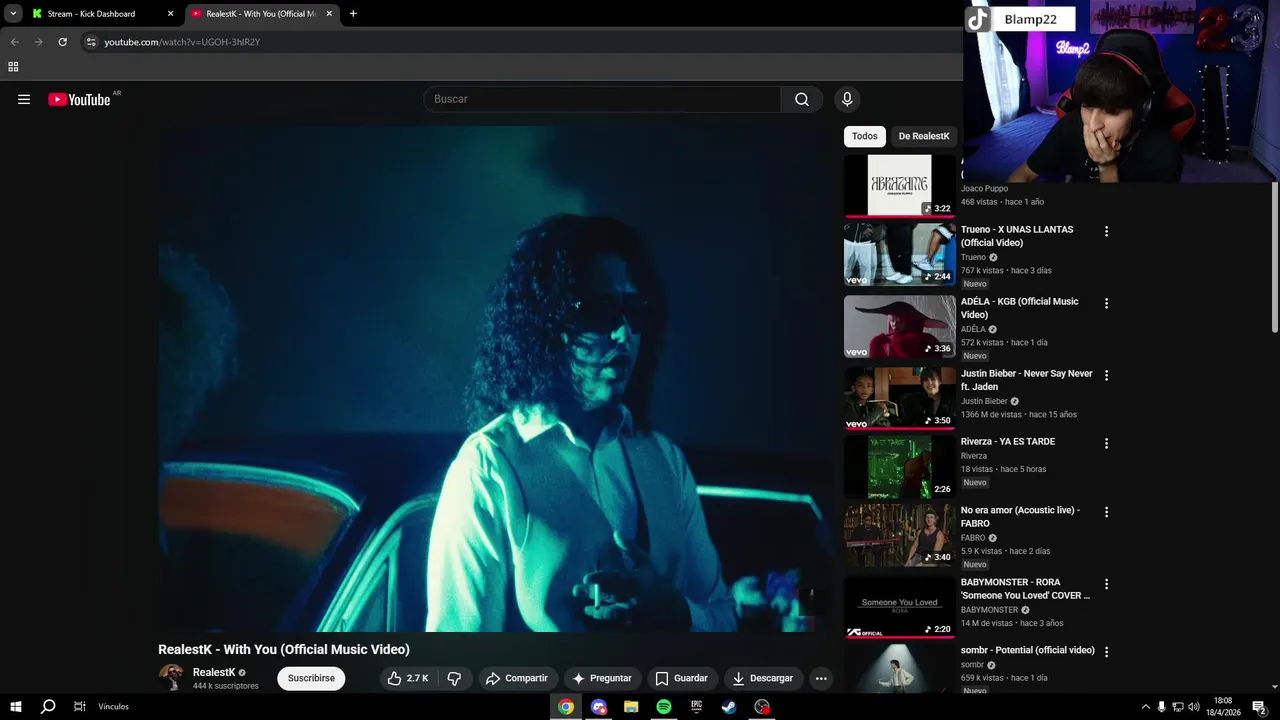The height and width of the screenshot is (720, 1280).
Task: Open options menu for BABYMONSTER - RORA video
Action: [x=1106, y=584]
